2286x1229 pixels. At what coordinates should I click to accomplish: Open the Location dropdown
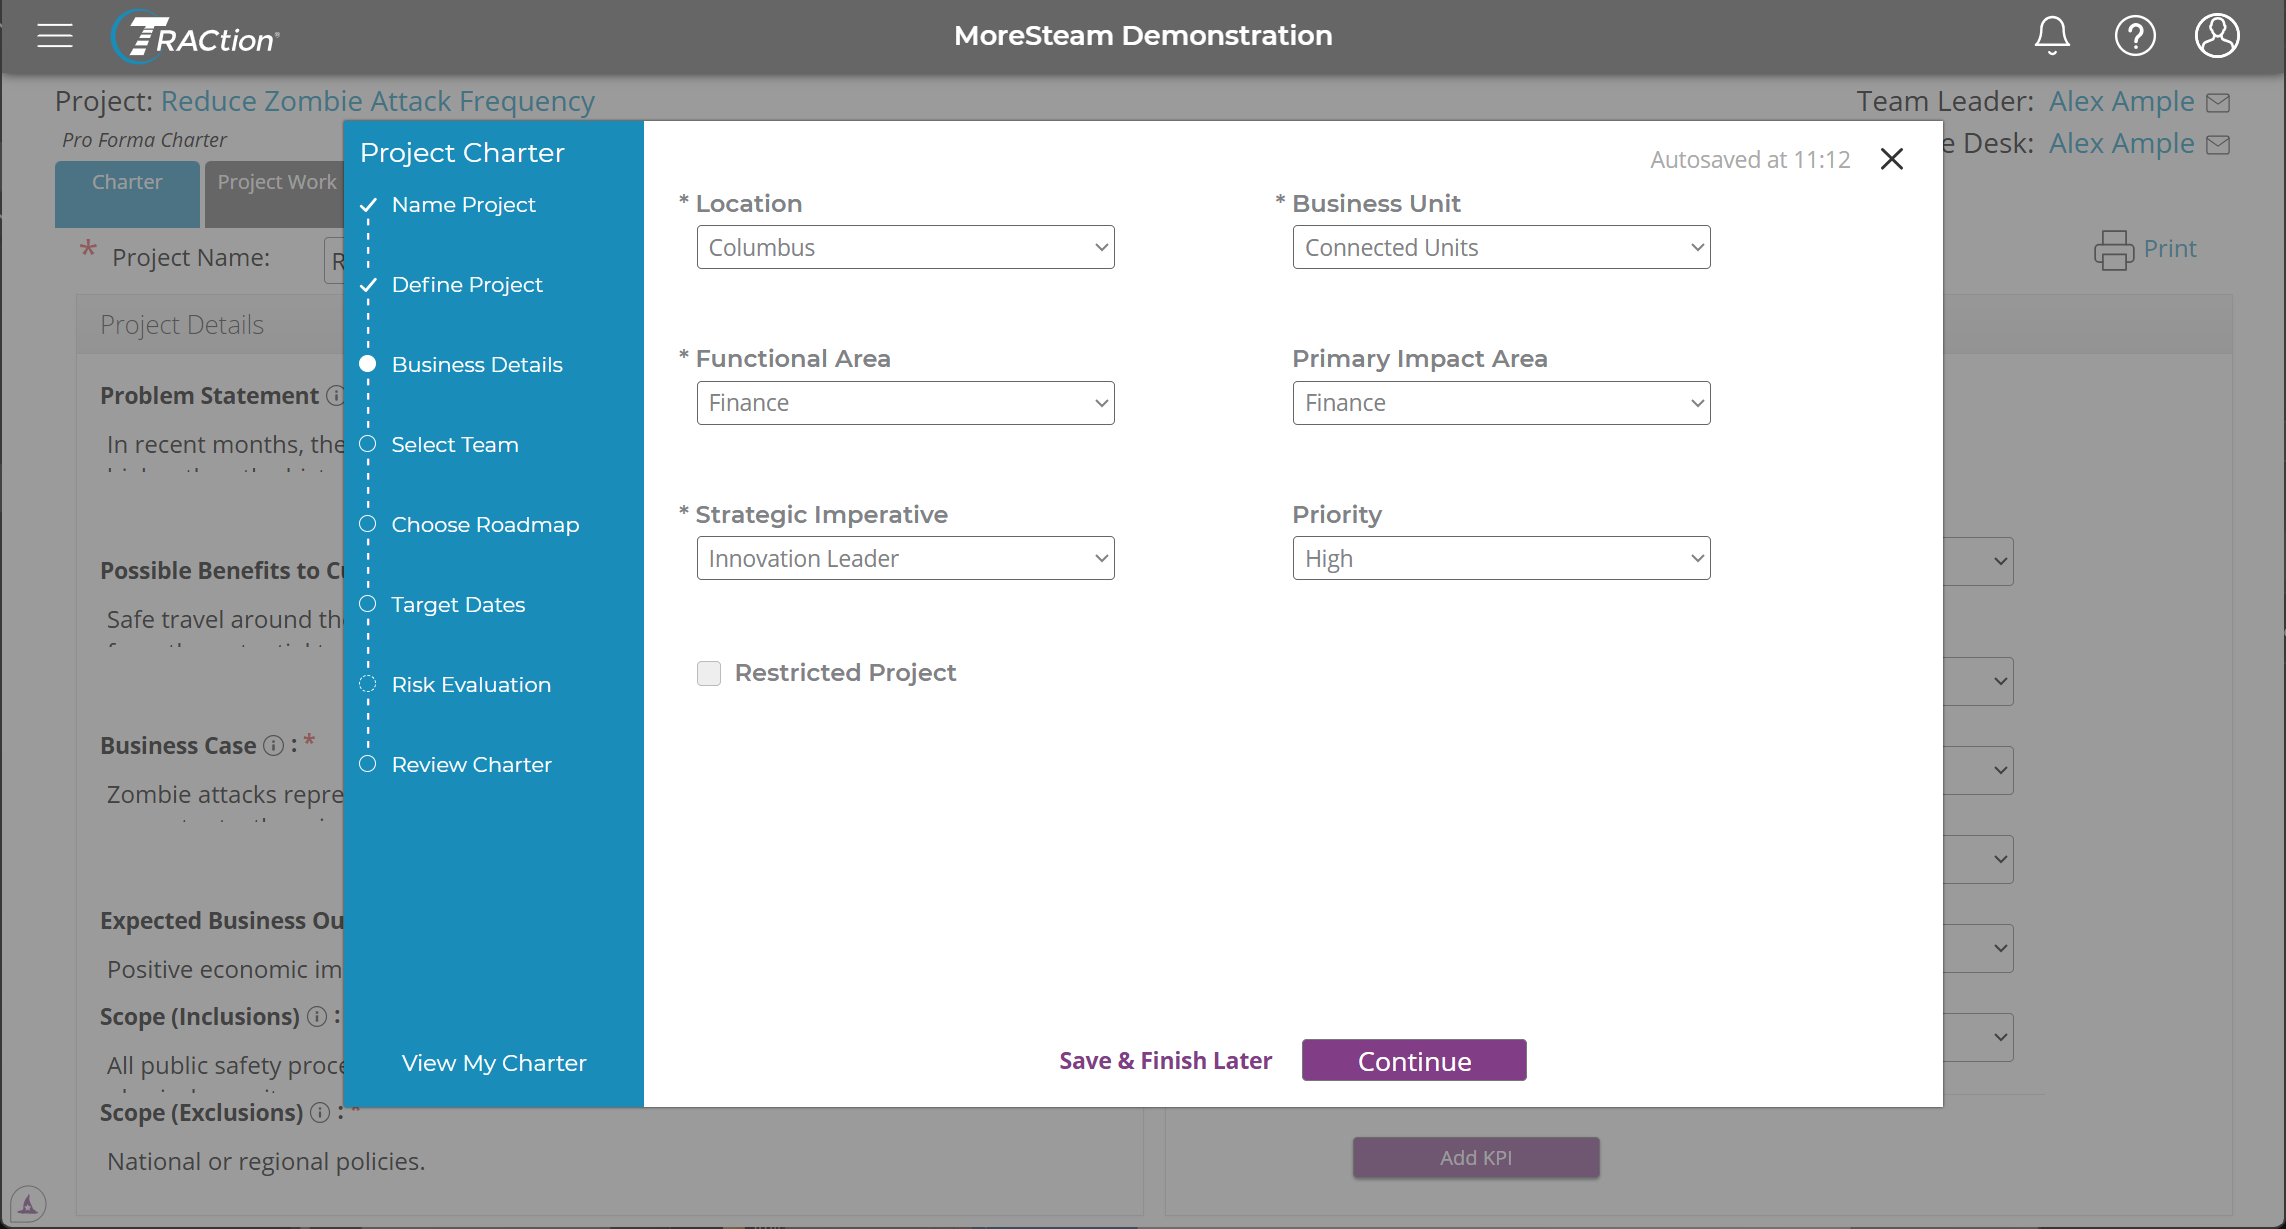point(905,247)
